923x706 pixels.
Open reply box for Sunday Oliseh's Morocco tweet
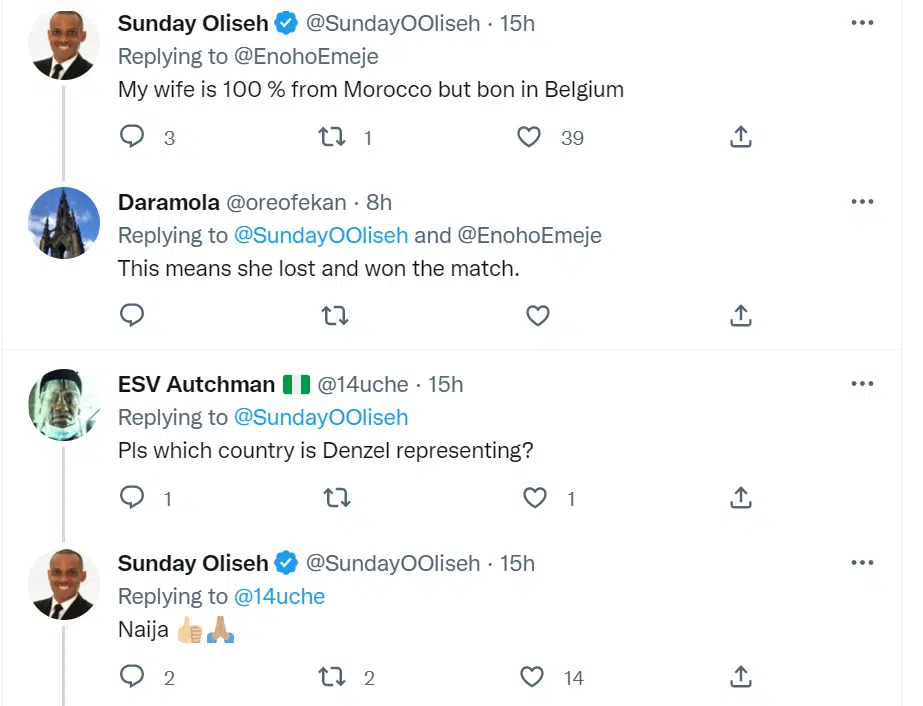click(x=131, y=137)
